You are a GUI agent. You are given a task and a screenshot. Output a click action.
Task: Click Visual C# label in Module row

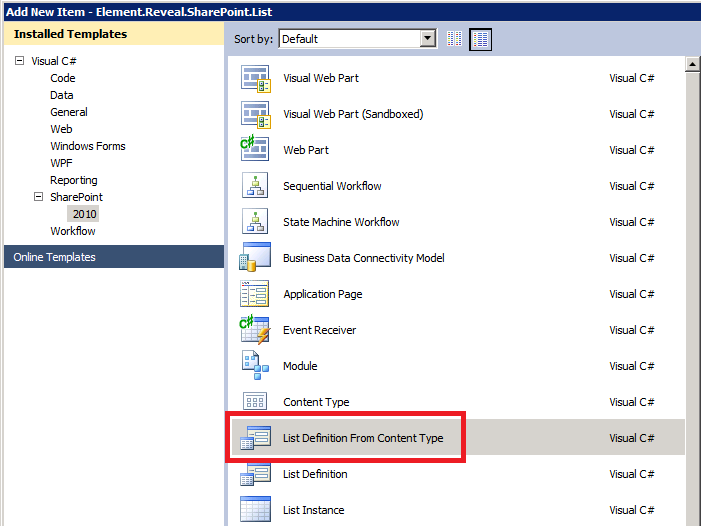(632, 366)
